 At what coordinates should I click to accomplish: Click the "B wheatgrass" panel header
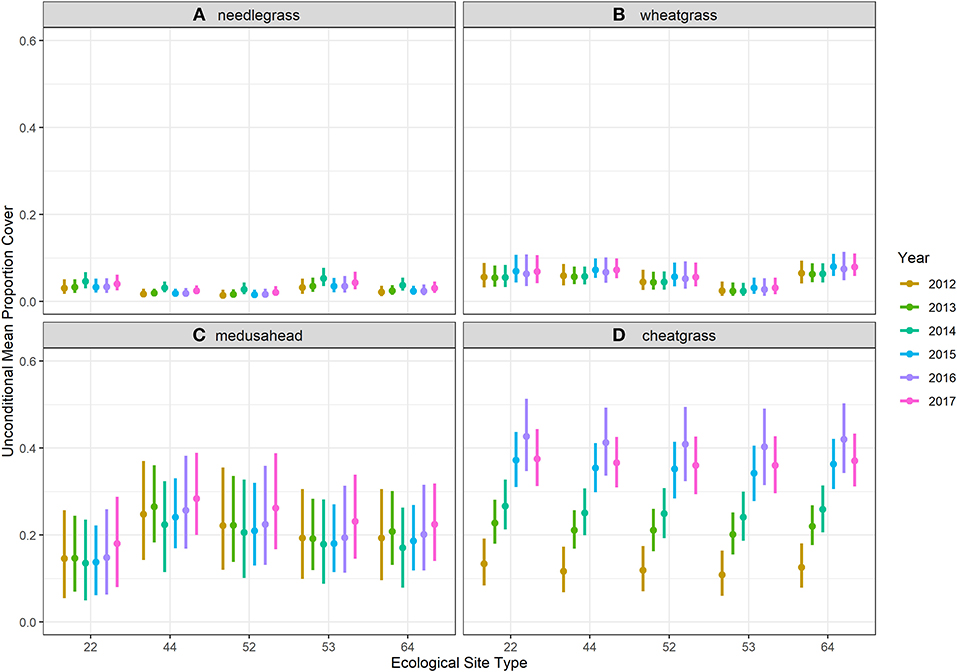pos(670,15)
